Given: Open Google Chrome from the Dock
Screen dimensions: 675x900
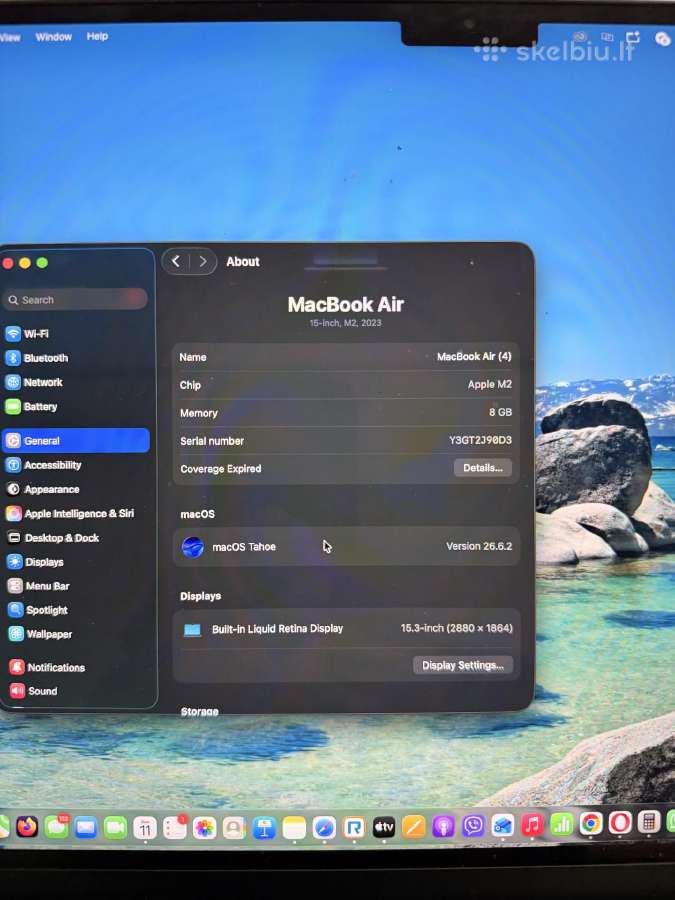Looking at the screenshot, I should pyautogui.click(x=591, y=824).
